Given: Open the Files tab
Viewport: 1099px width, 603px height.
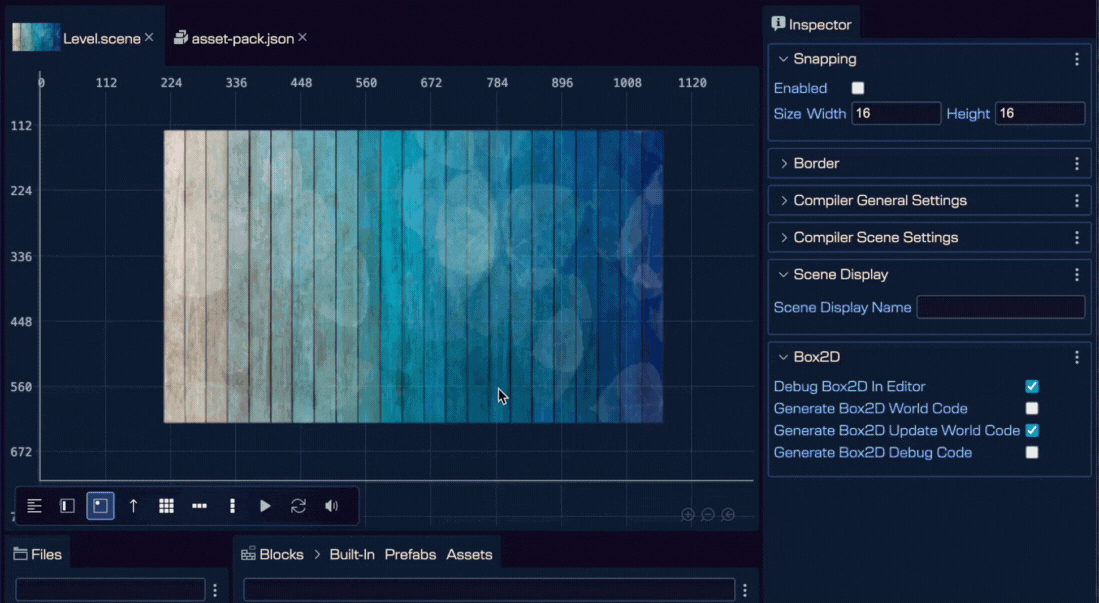Looking at the screenshot, I should tap(38, 555).
